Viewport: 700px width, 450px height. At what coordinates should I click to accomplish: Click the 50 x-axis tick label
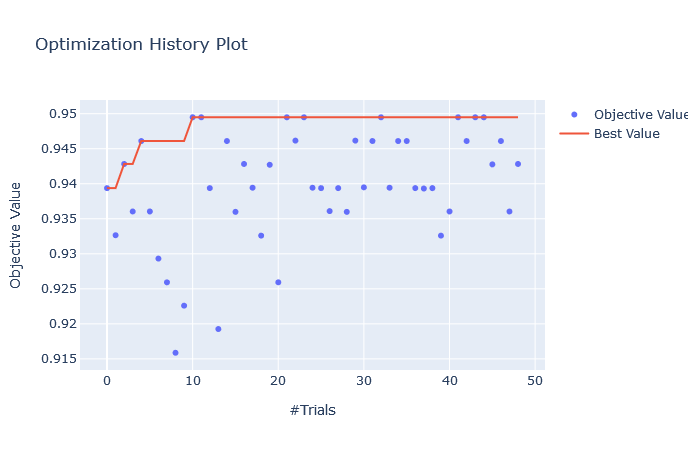(x=535, y=380)
